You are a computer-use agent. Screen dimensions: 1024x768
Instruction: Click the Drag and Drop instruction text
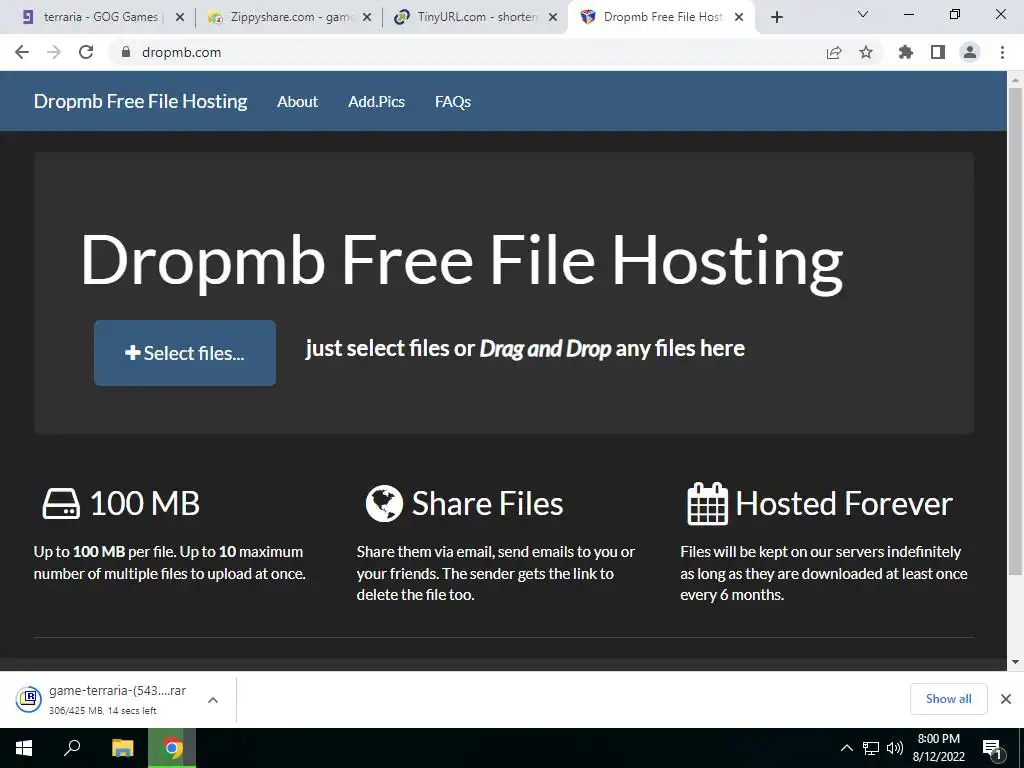525,349
